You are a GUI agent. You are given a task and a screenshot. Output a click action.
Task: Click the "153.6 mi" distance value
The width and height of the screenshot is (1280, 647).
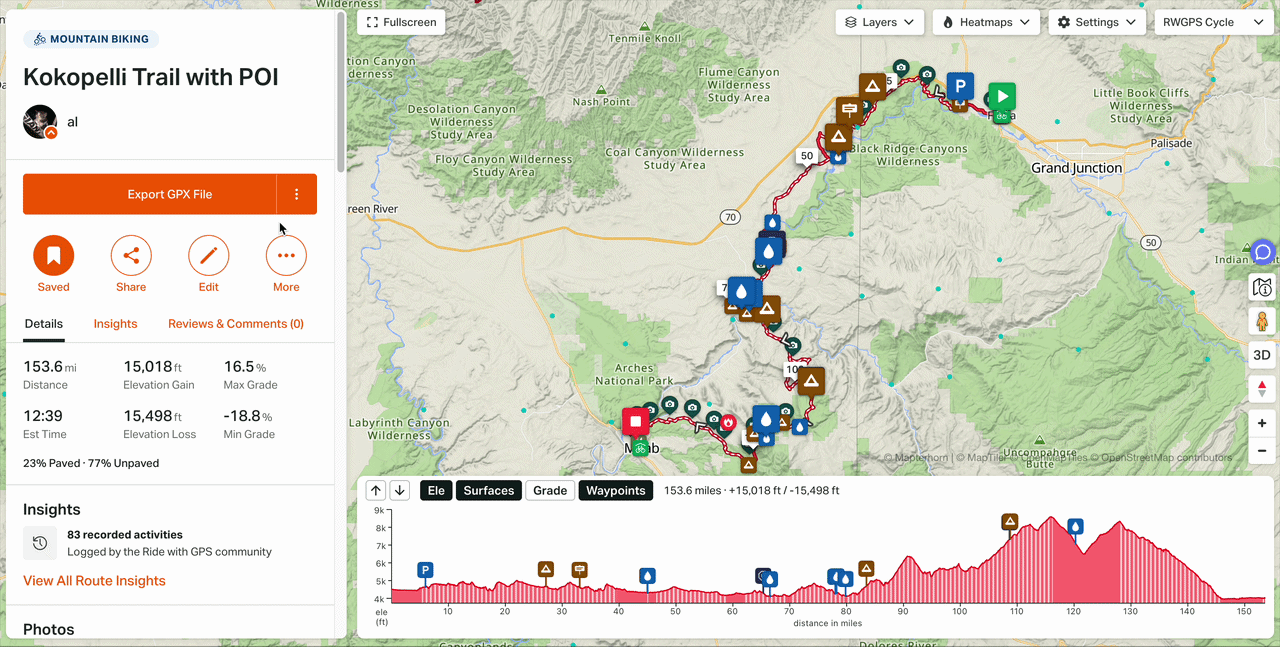point(50,367)
